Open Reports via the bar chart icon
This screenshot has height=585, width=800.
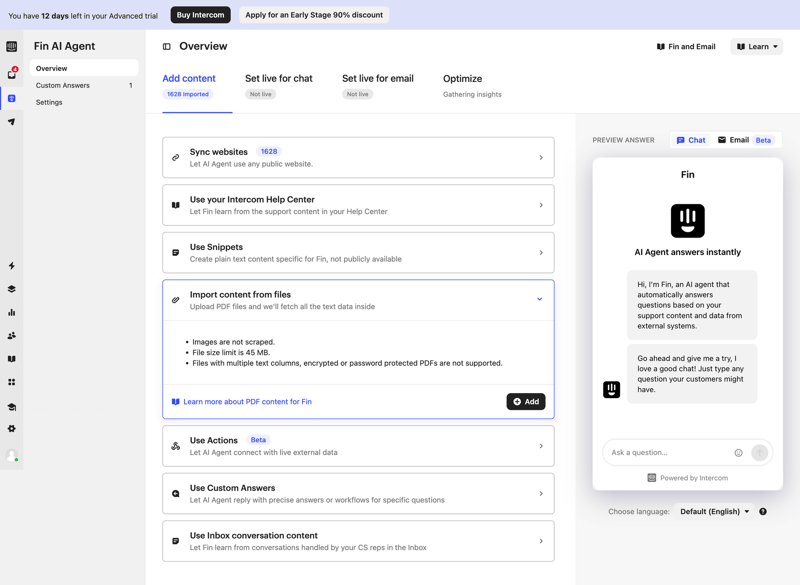coord(13,313)
